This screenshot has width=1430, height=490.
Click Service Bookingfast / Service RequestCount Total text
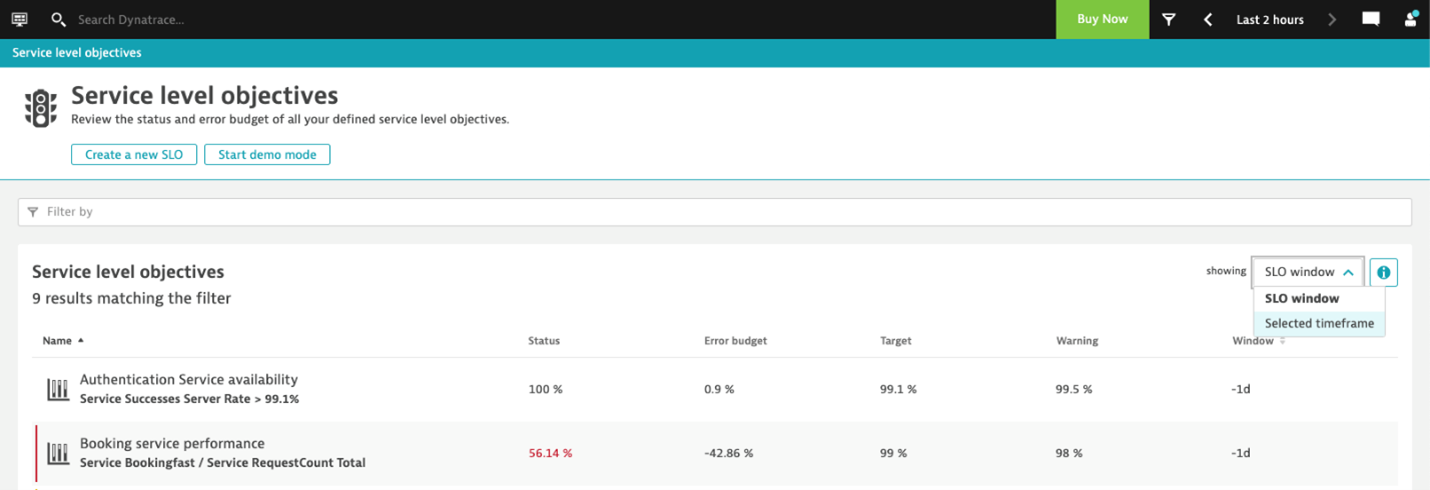222,463
